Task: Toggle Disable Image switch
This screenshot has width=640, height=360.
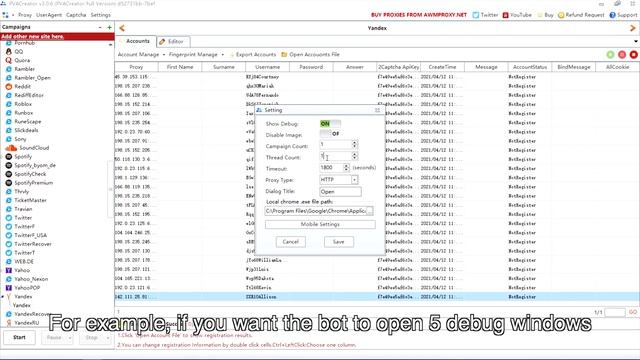Action: [x=330, y=134]
